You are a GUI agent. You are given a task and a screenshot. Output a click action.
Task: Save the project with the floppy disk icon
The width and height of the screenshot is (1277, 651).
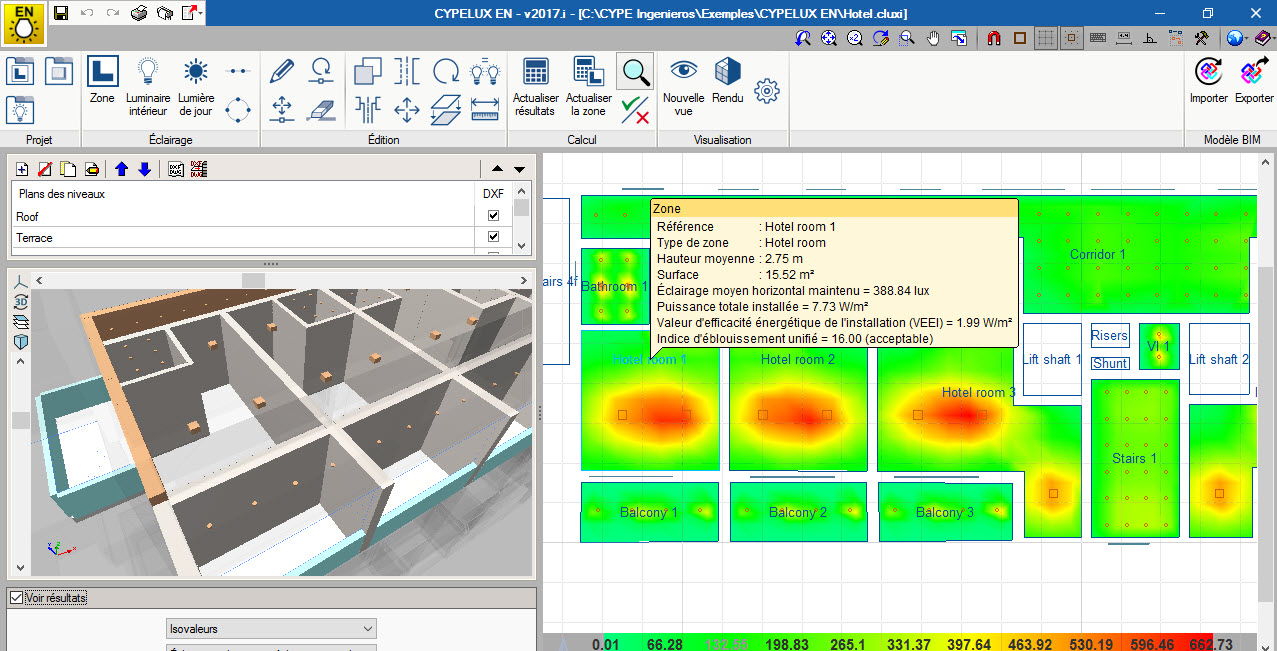click(x=61, y=13)
